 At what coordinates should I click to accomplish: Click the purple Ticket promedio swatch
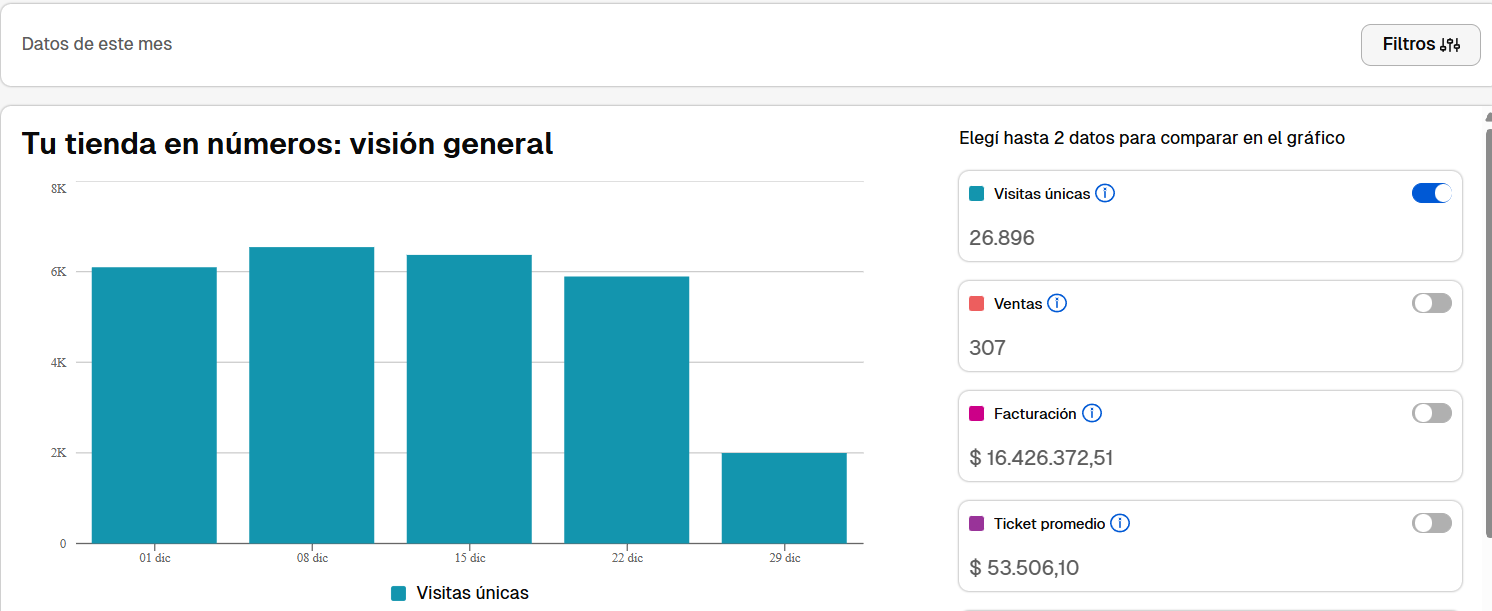977,524
